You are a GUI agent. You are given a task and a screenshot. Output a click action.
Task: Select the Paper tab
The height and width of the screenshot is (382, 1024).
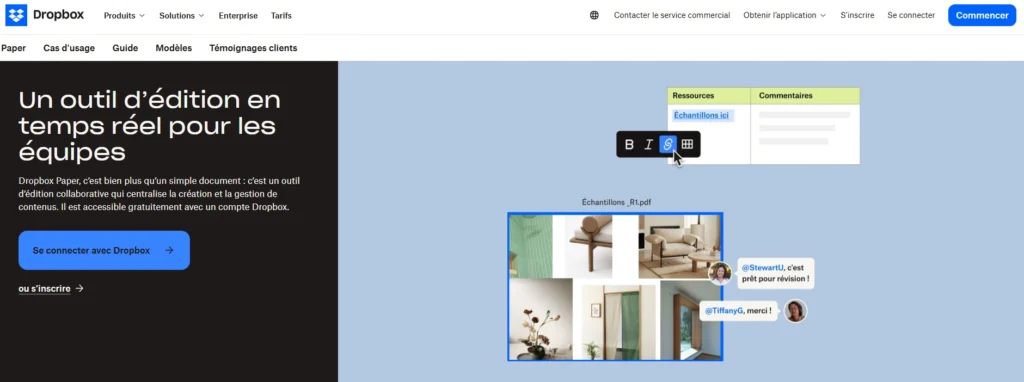point(14,48)
